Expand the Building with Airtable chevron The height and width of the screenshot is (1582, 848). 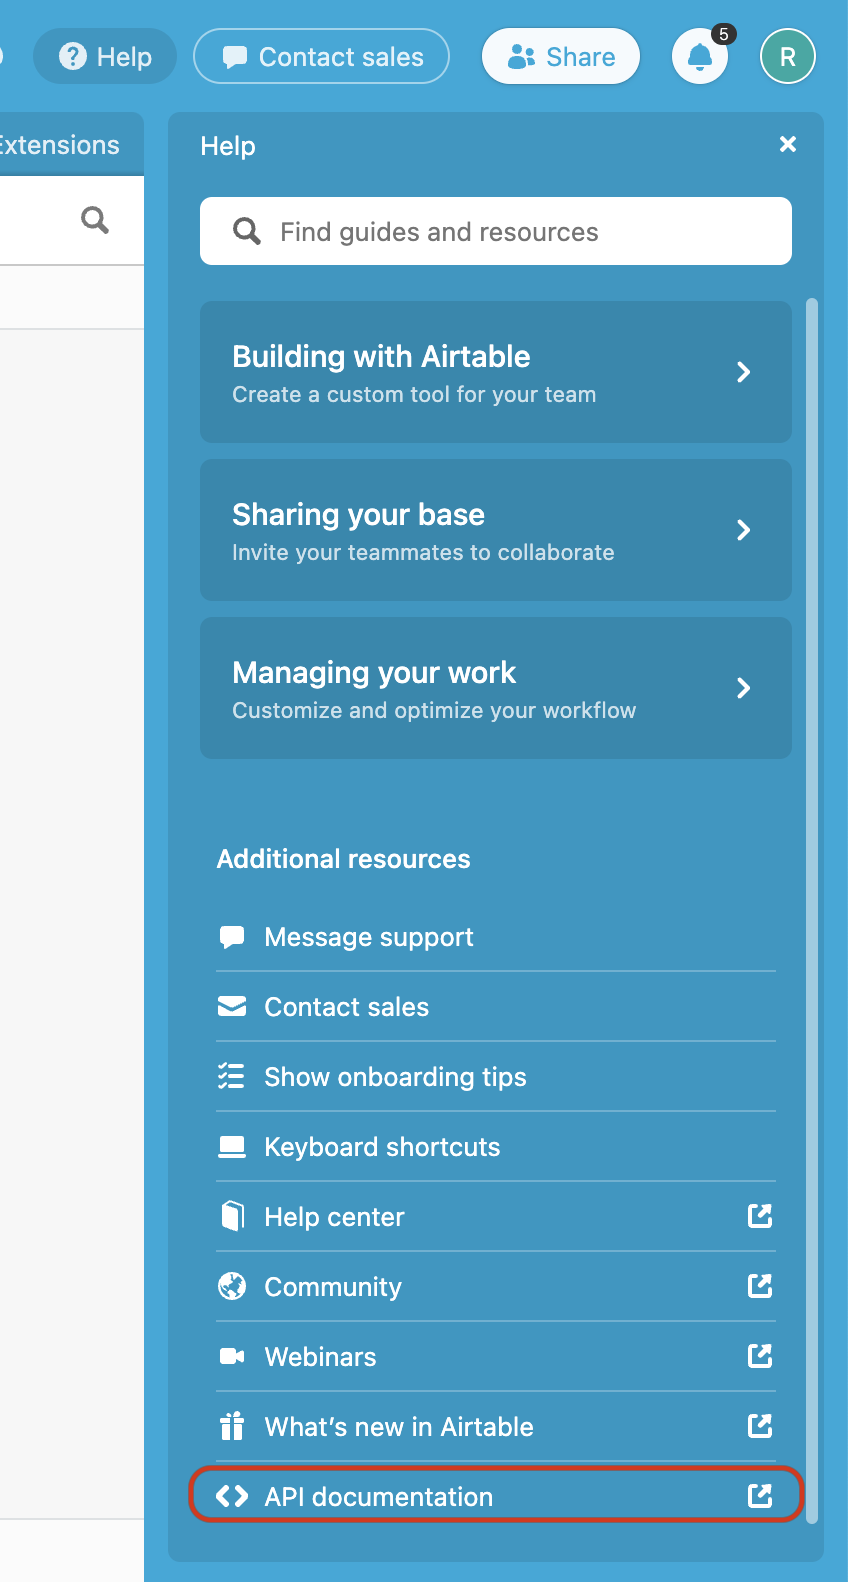[x=743, y=372]
